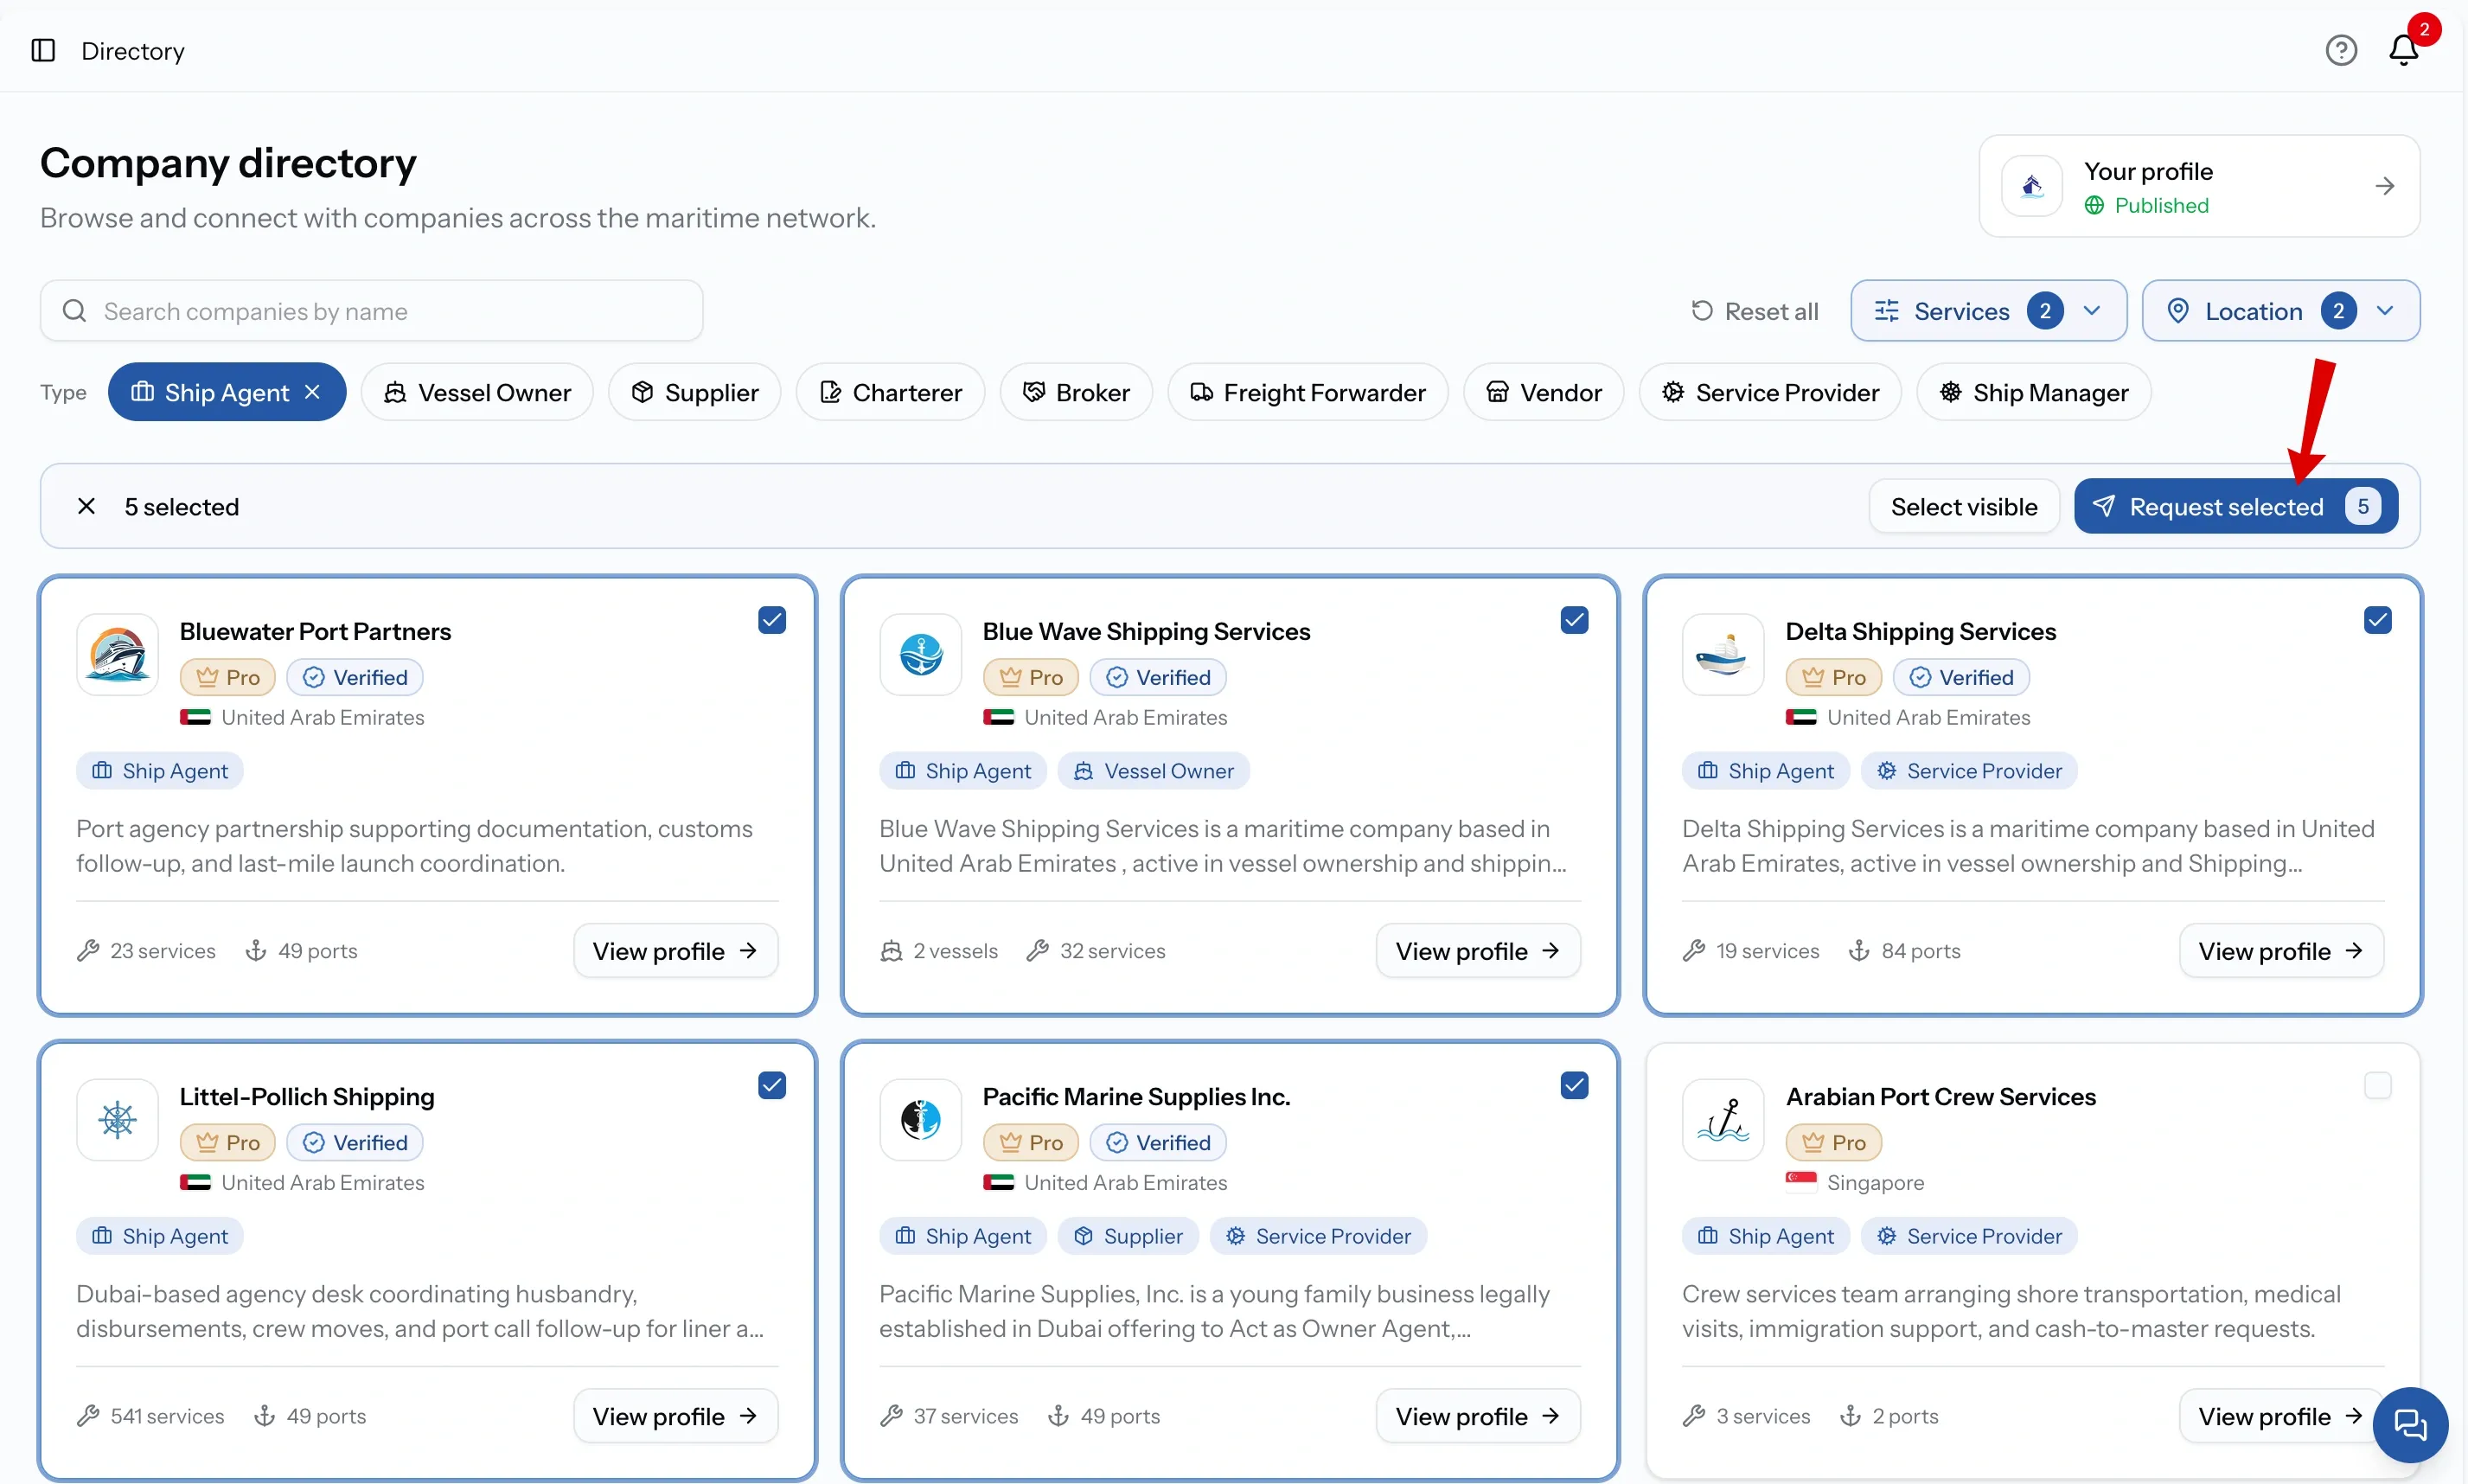Click the '5 selected' text

click(x=181, y=506)
